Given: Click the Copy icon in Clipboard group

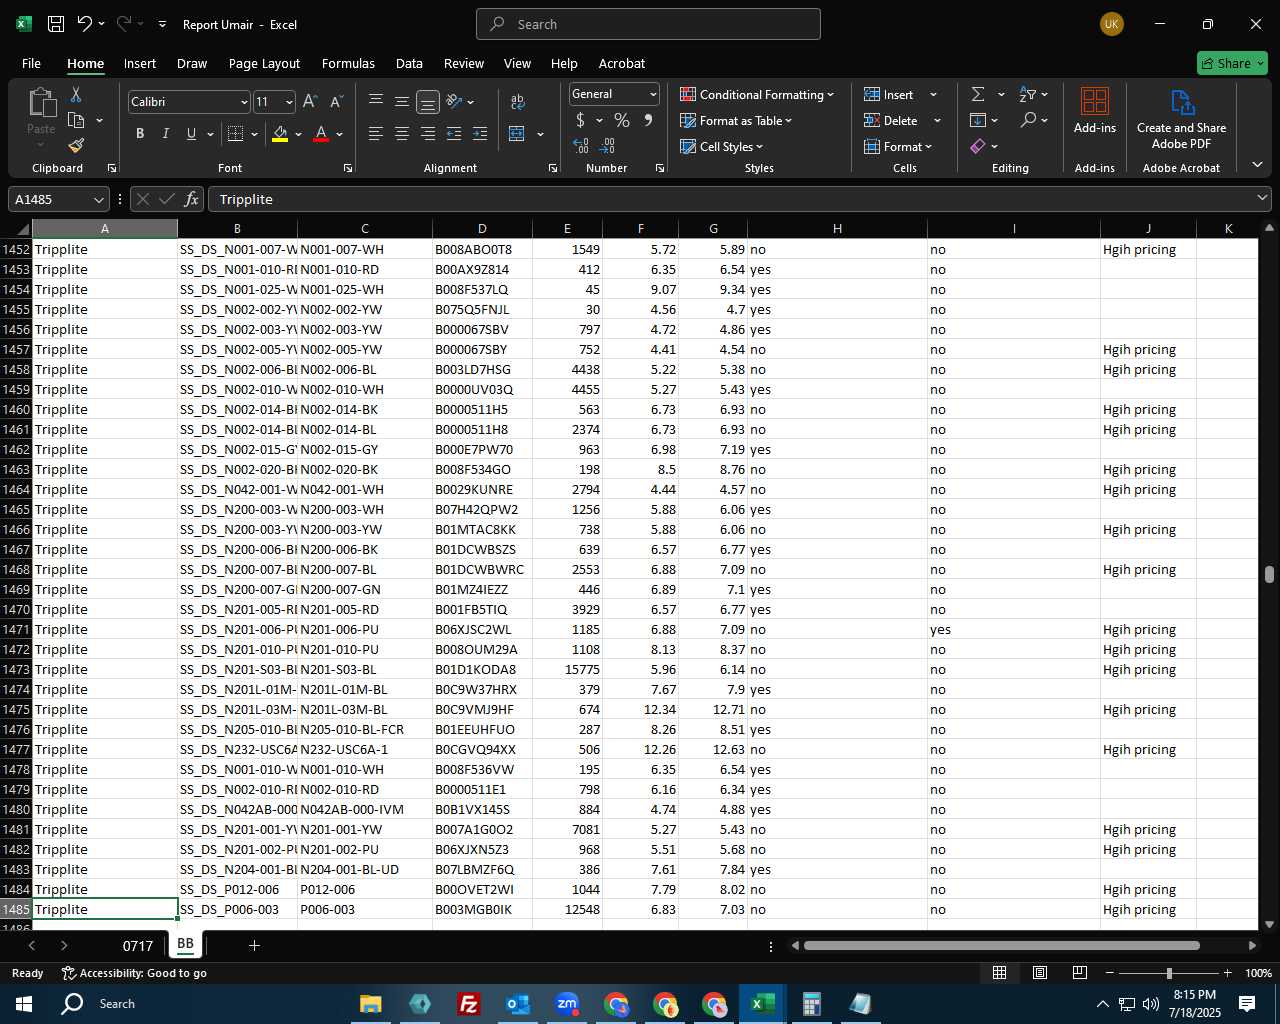Looking at the screenshot, I should (x=76, y=120).
